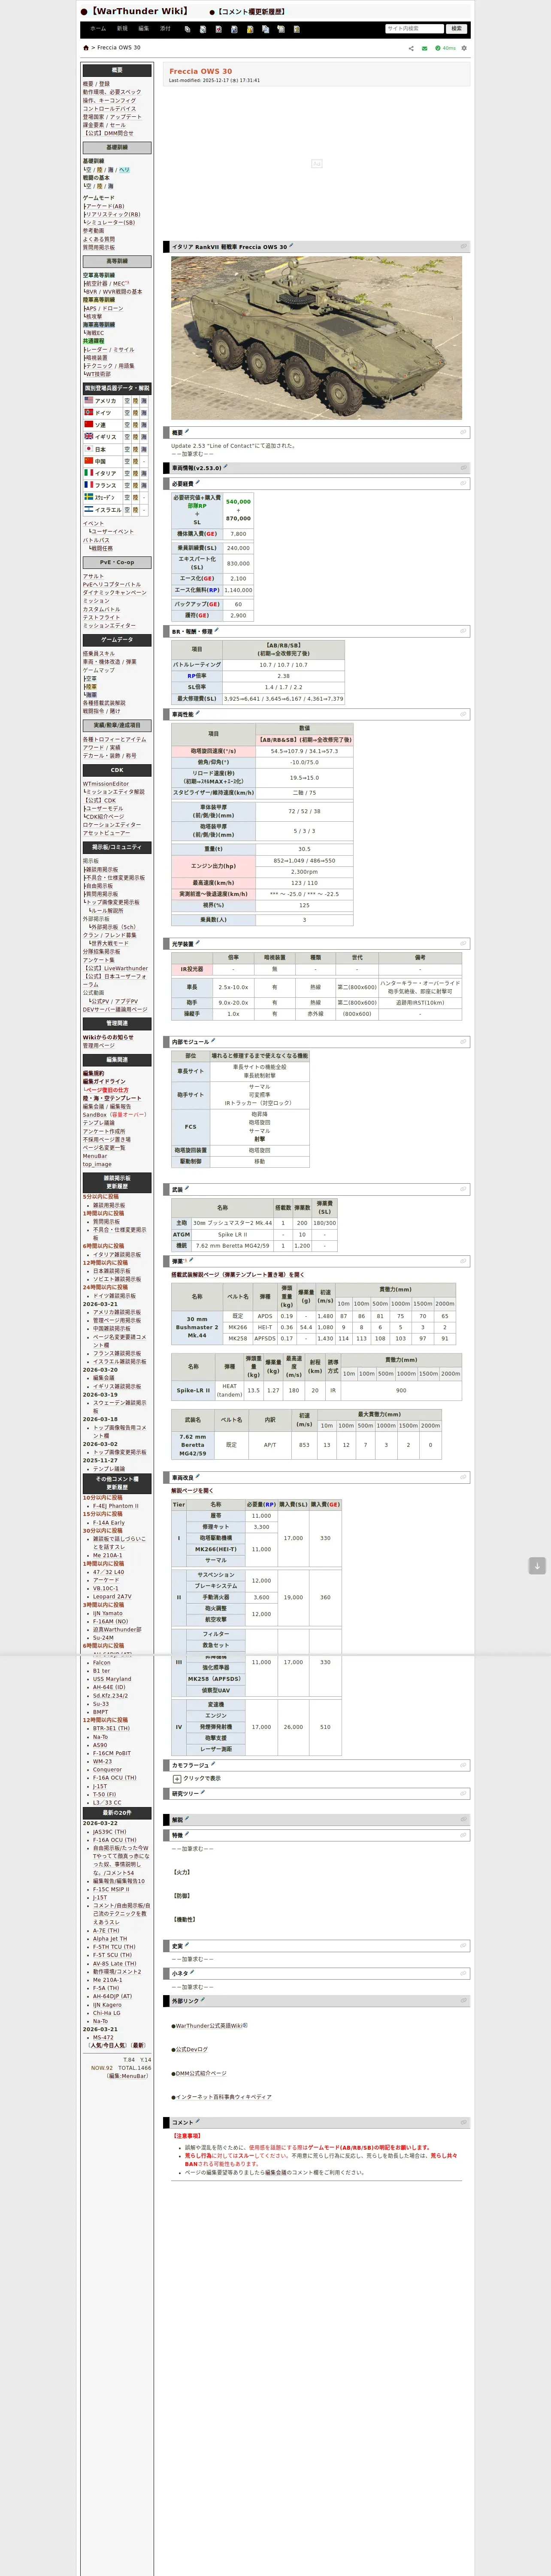Click the first page-tool icon in the black toolbar

[188, 29]
